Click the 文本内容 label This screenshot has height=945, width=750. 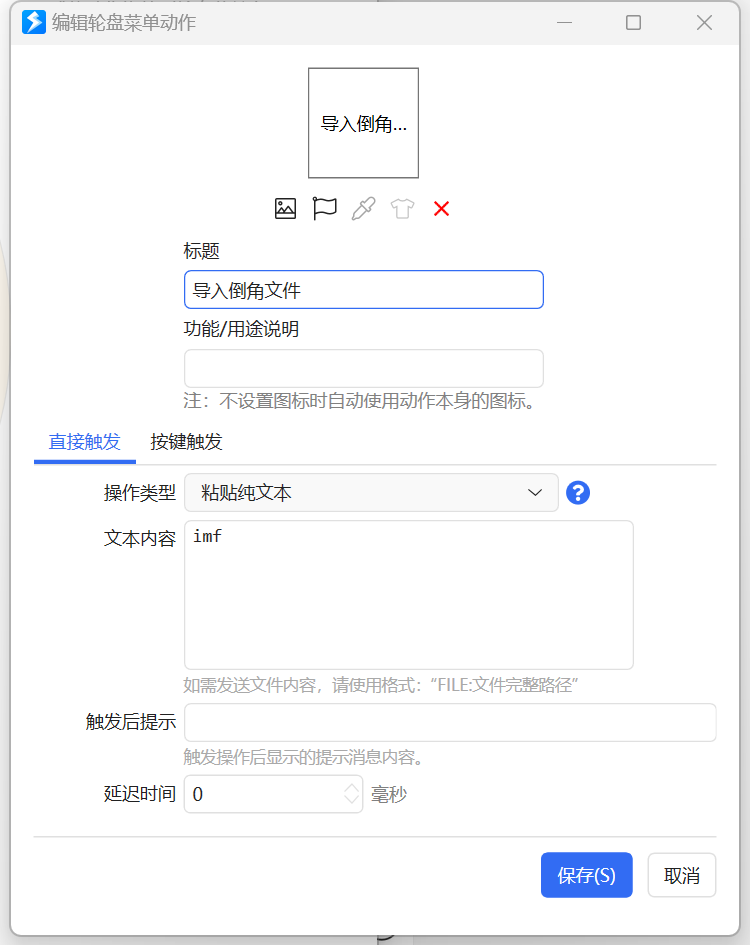pyautogui.click(x=140, y=538)
